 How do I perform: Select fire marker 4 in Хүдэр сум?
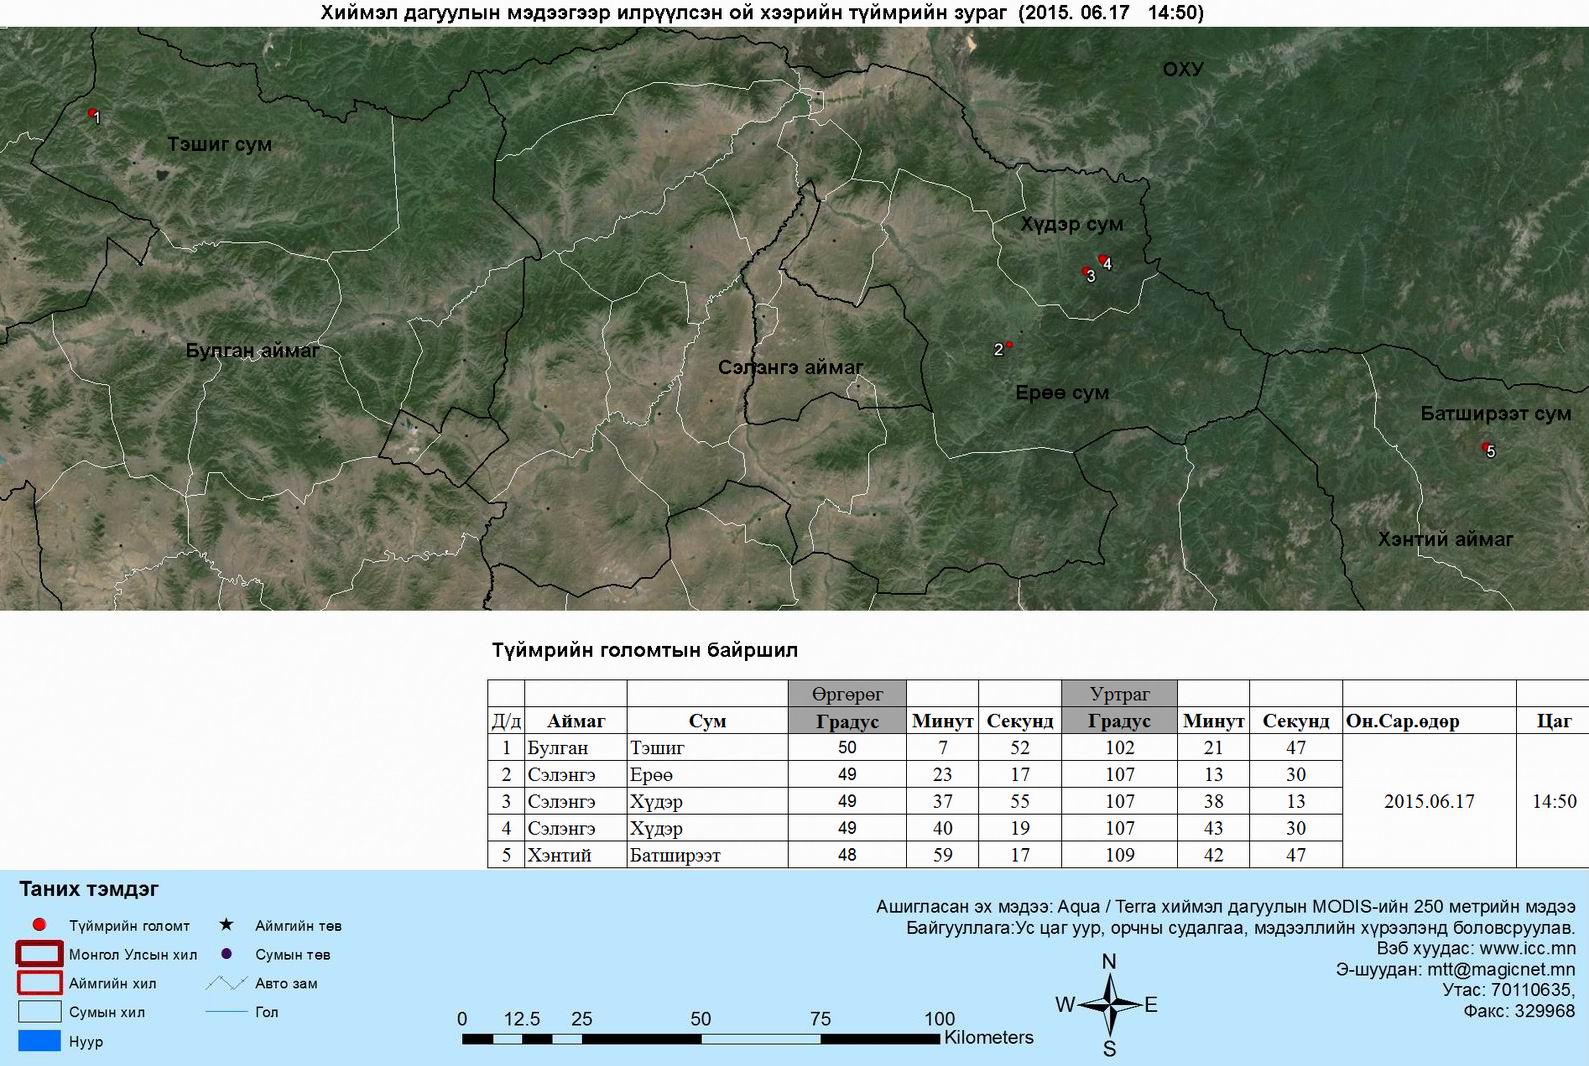pyautogui.click(x=1102, y=259)
